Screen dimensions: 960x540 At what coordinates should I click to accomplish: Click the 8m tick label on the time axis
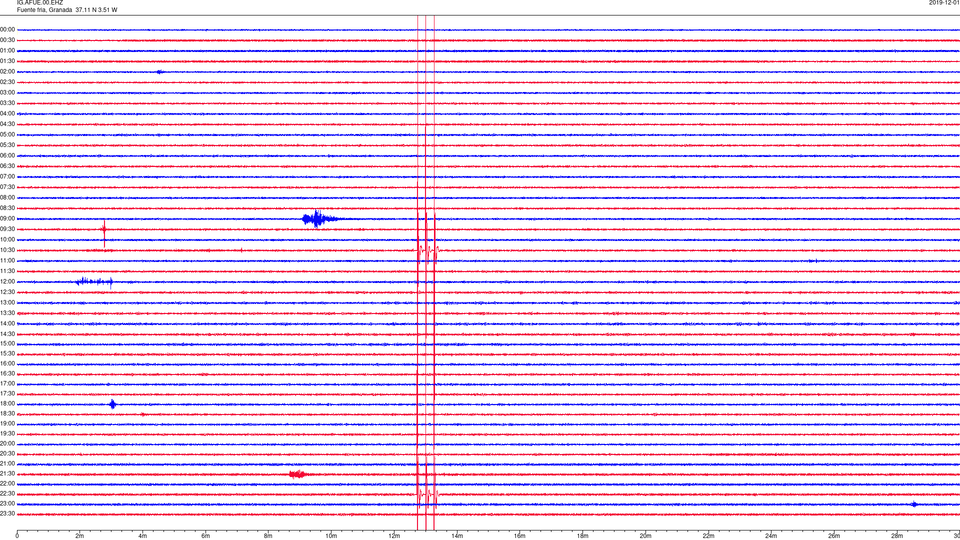268,536
